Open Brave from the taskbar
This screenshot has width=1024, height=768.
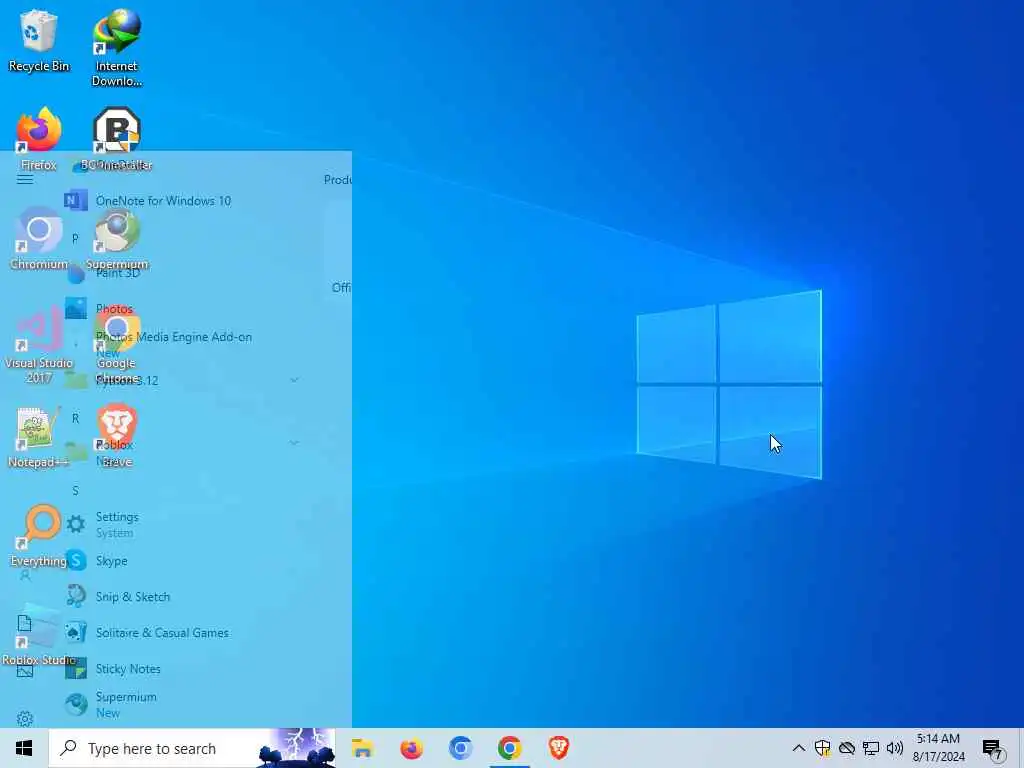(x=558, y=748)
